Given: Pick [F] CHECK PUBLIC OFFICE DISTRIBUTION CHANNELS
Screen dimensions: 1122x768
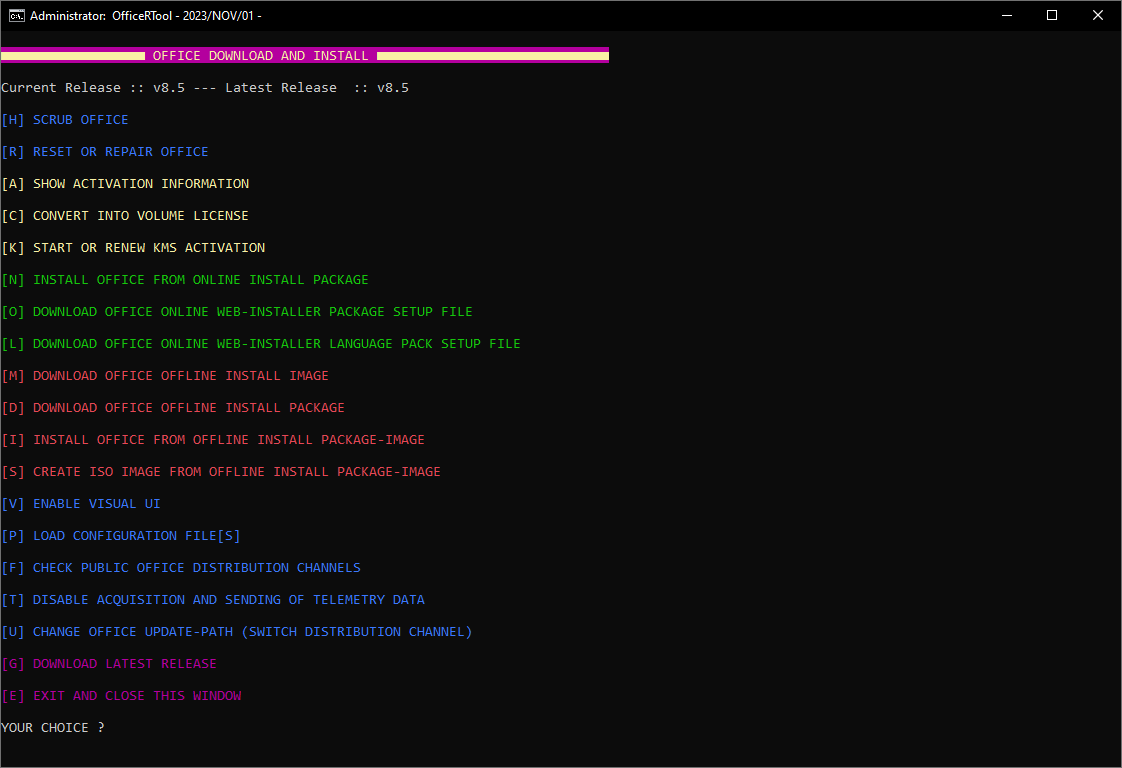Looking at the screenshot, I should [x=181, y=568].
